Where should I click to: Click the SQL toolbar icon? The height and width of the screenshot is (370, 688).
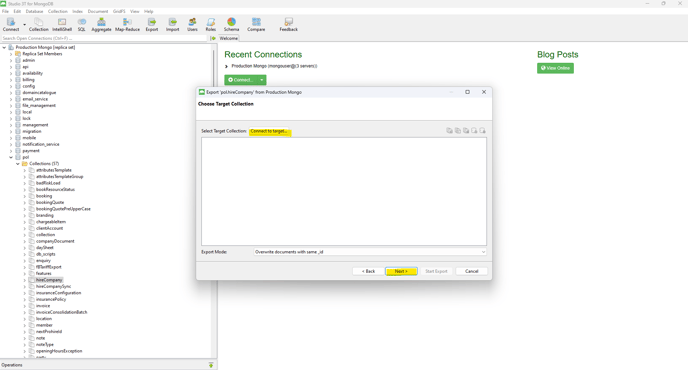tap(82, 25)
